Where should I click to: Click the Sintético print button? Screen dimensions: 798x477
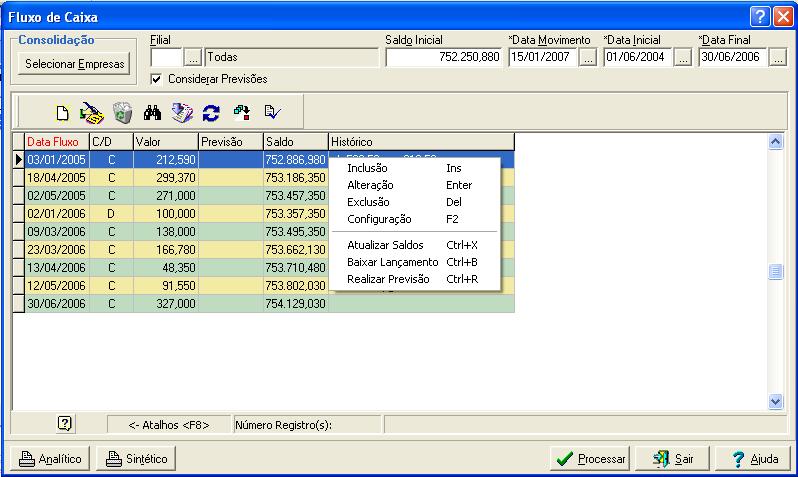click(x=136, y=459)
